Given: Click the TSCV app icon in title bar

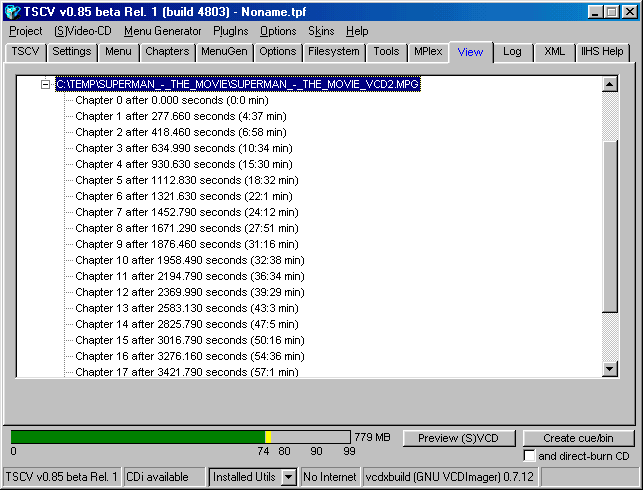Looking at the screenshot, I should pyautogui.click(x=12, y=11).
